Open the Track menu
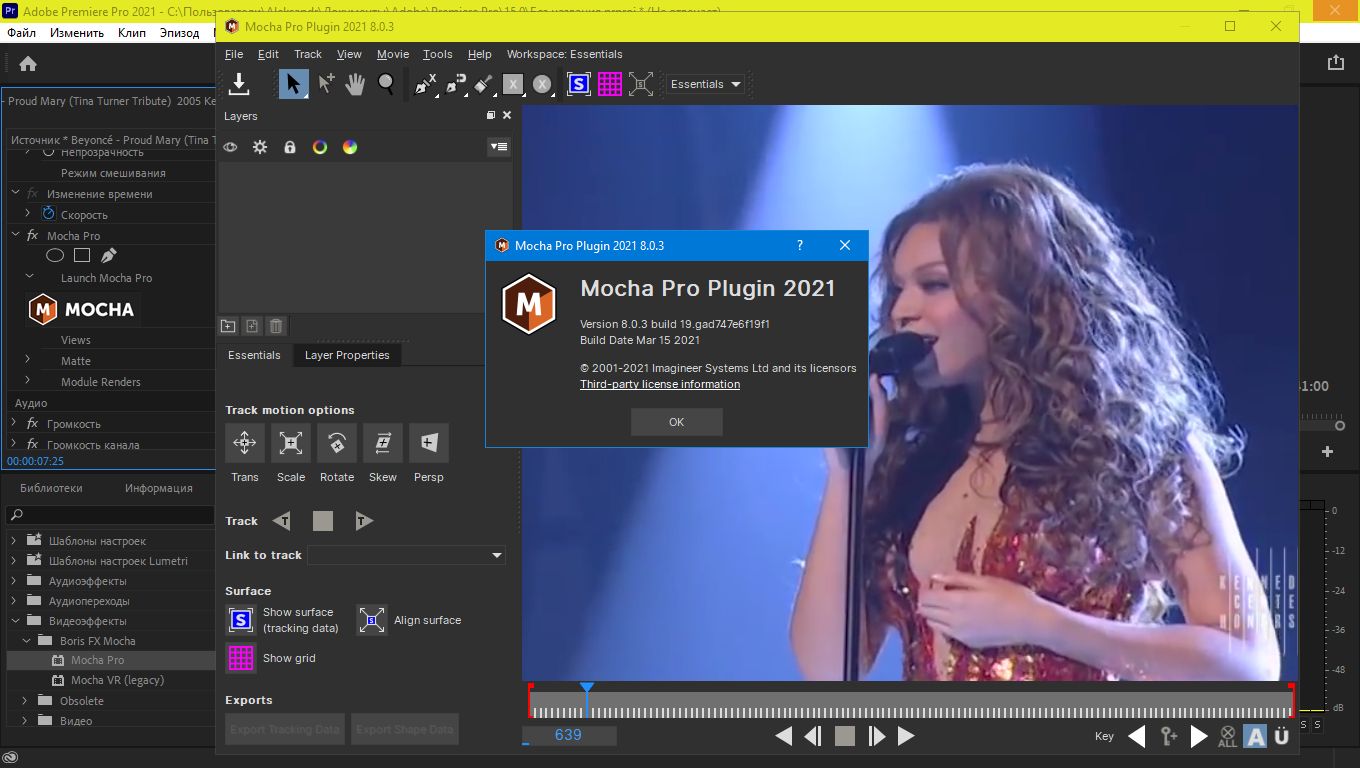Viewport: 1360px width, 768px height. coord(308,54)
